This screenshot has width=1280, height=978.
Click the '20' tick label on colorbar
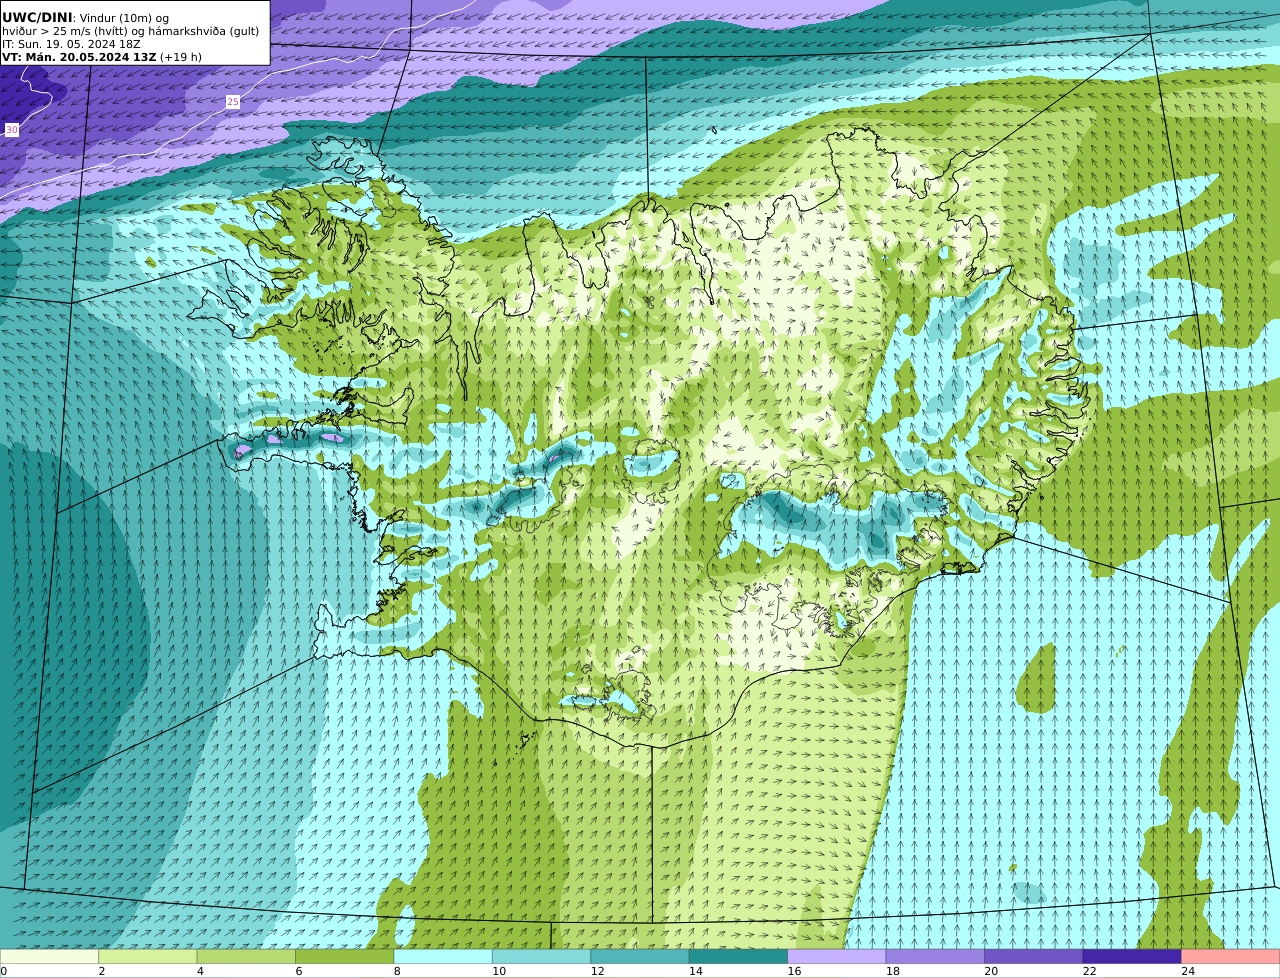tap(991, 971)
